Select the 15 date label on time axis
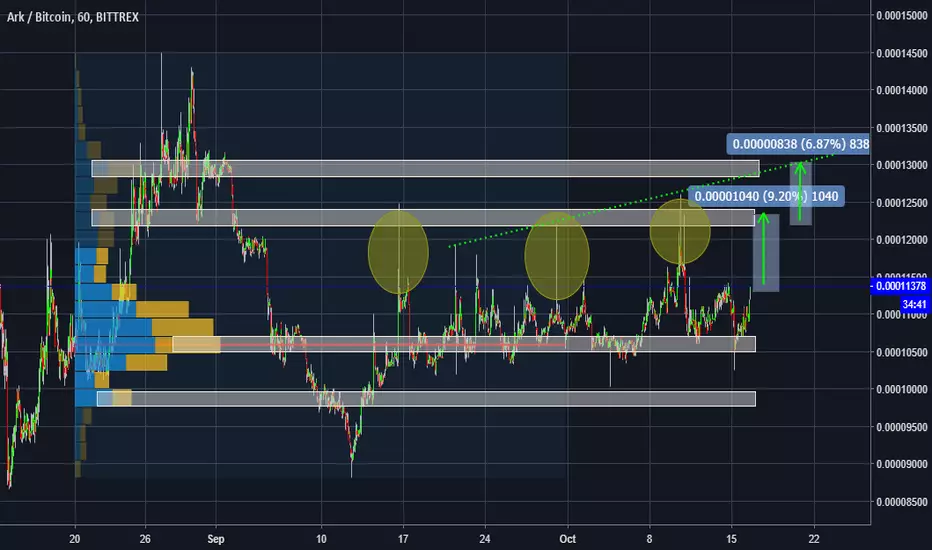The width and height of the screenshot is (932, 550). (x=731, y=539)
